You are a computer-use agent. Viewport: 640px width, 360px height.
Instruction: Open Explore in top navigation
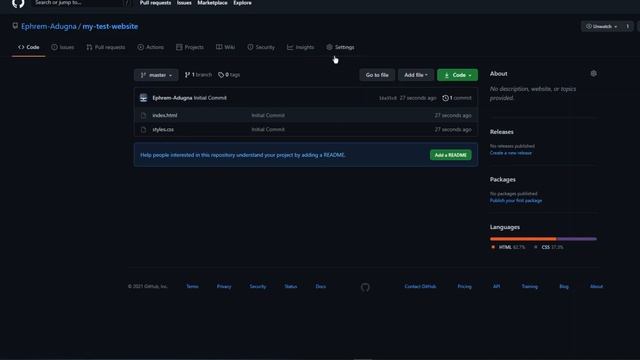(x=242, y=3)
